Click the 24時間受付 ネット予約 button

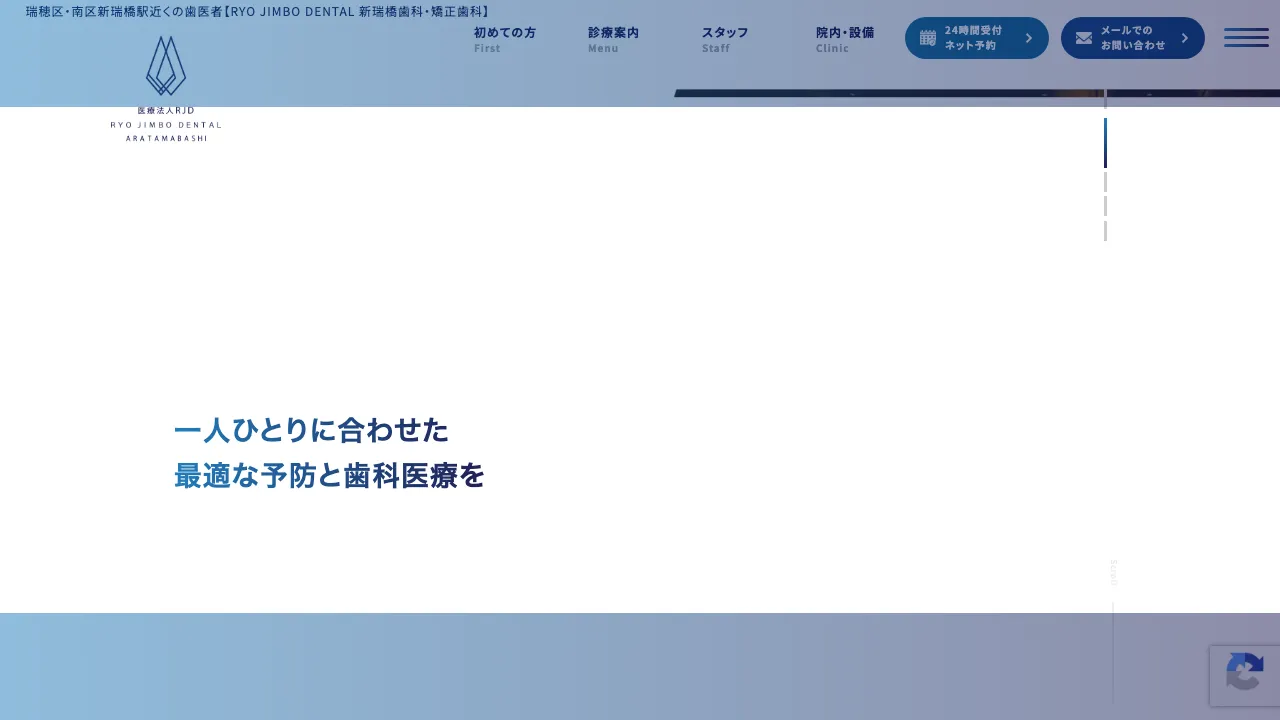click(977, 38)
